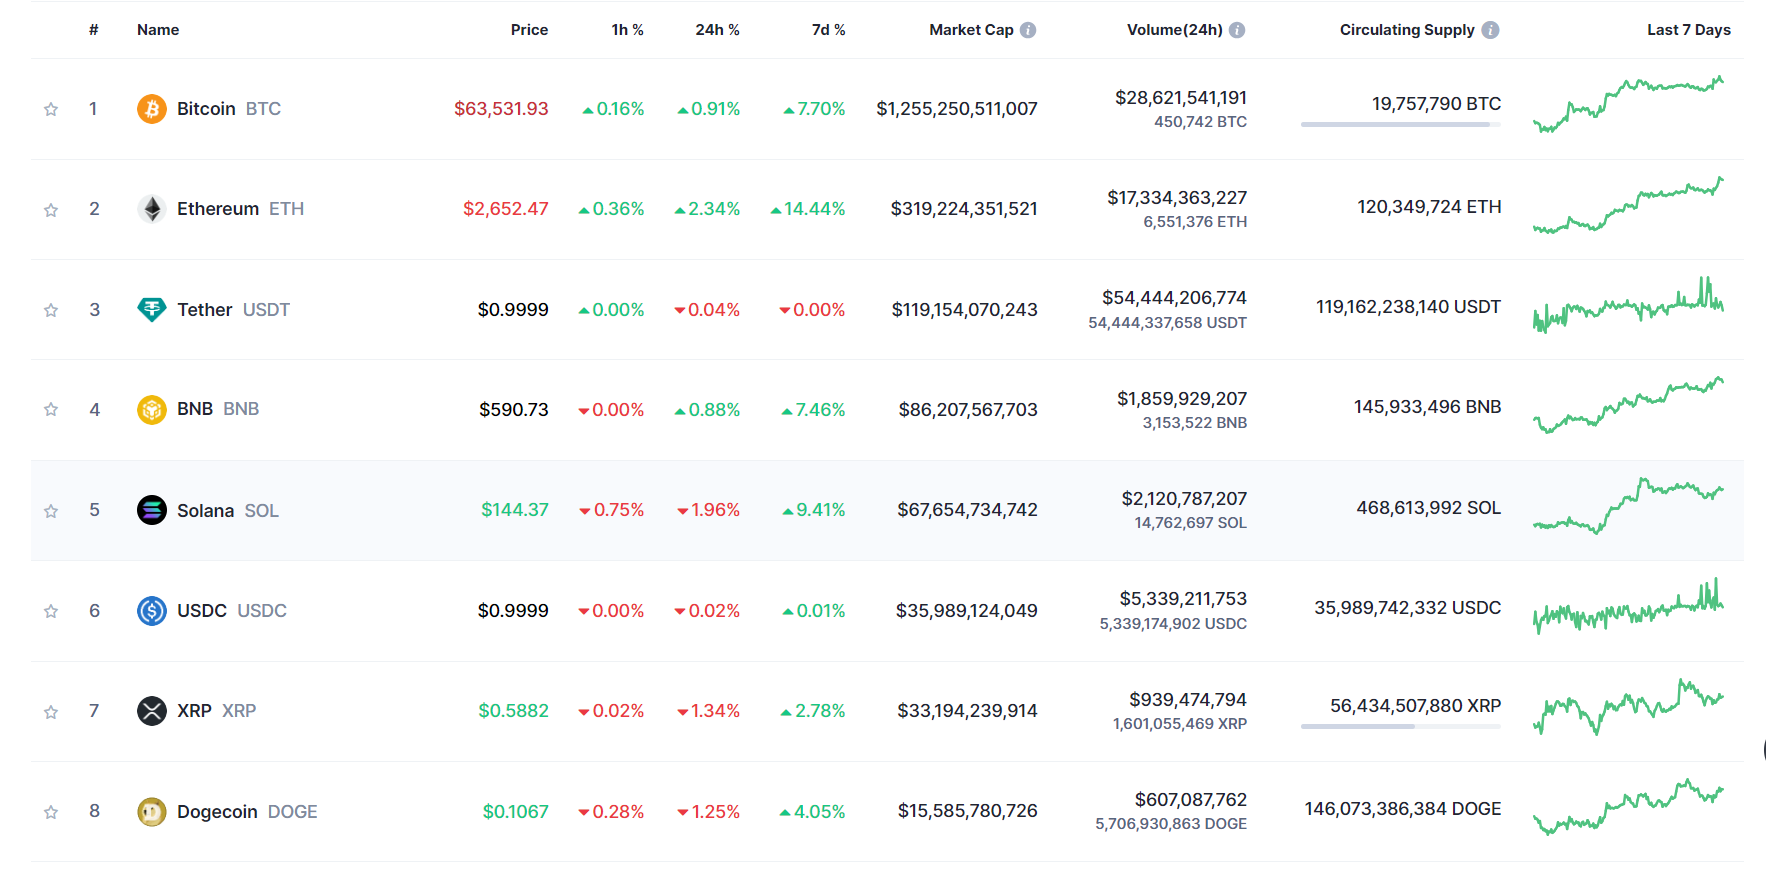Toggle the watchlist star for Tether

[x=51, y=310]
